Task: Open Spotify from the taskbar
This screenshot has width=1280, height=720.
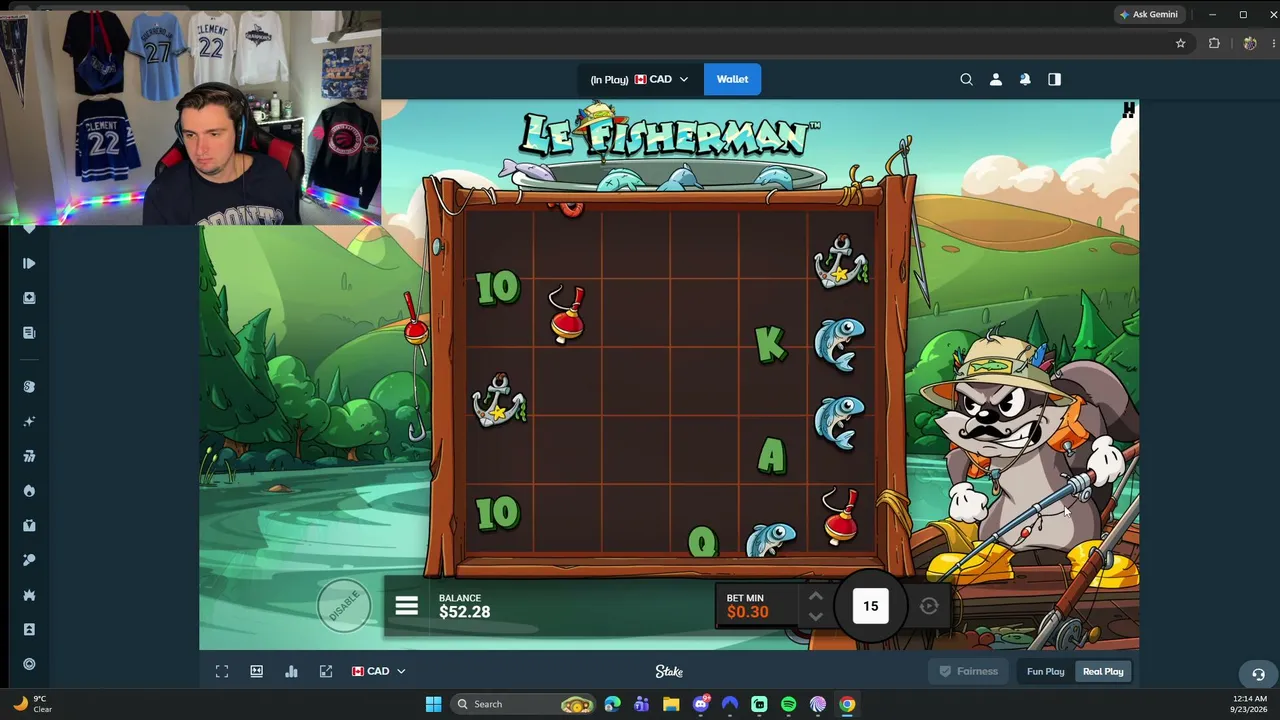Action: tap(788, 704)
